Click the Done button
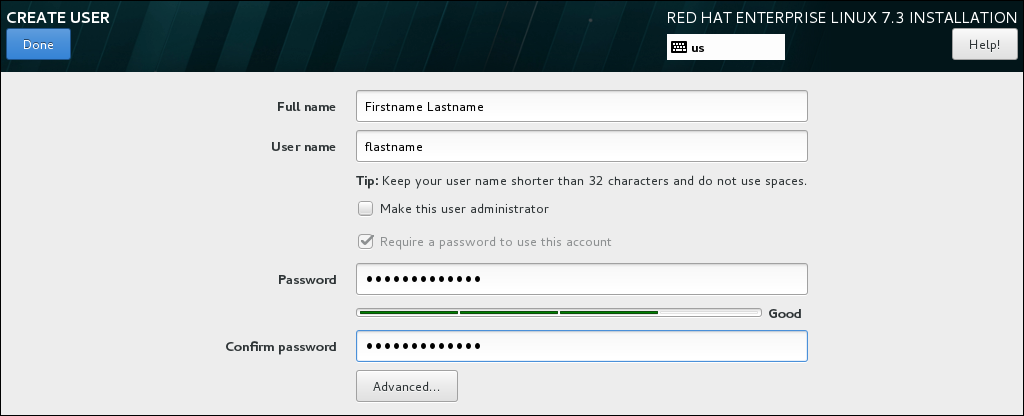The height and width of the screenshot is (416, 1024). pyautogui.click(x=37, y=45)
